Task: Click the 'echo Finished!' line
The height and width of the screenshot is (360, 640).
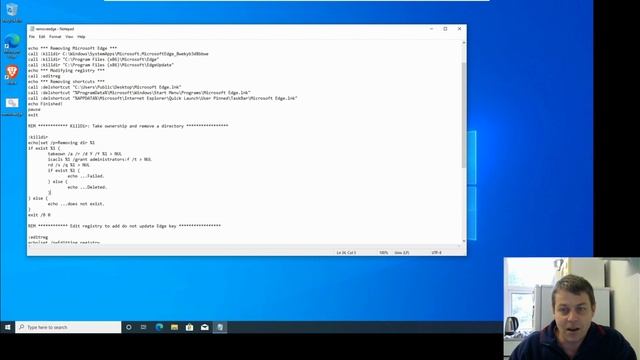Action: click(x=45, y=104)
